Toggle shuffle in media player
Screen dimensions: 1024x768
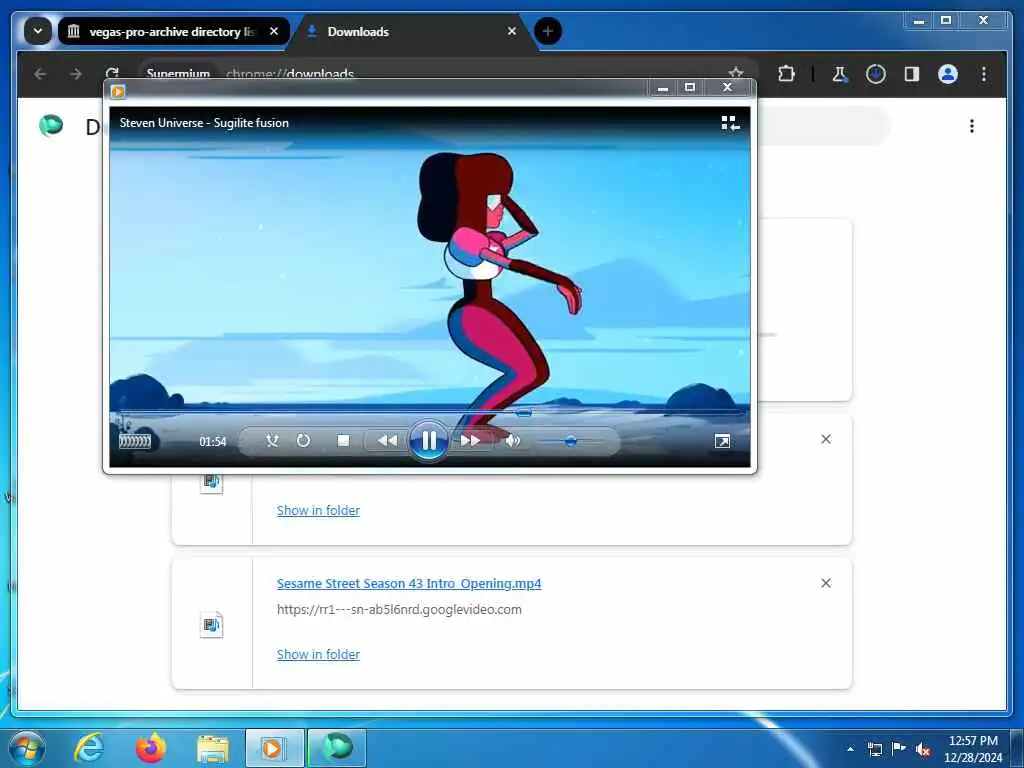[x=272, y=441]
